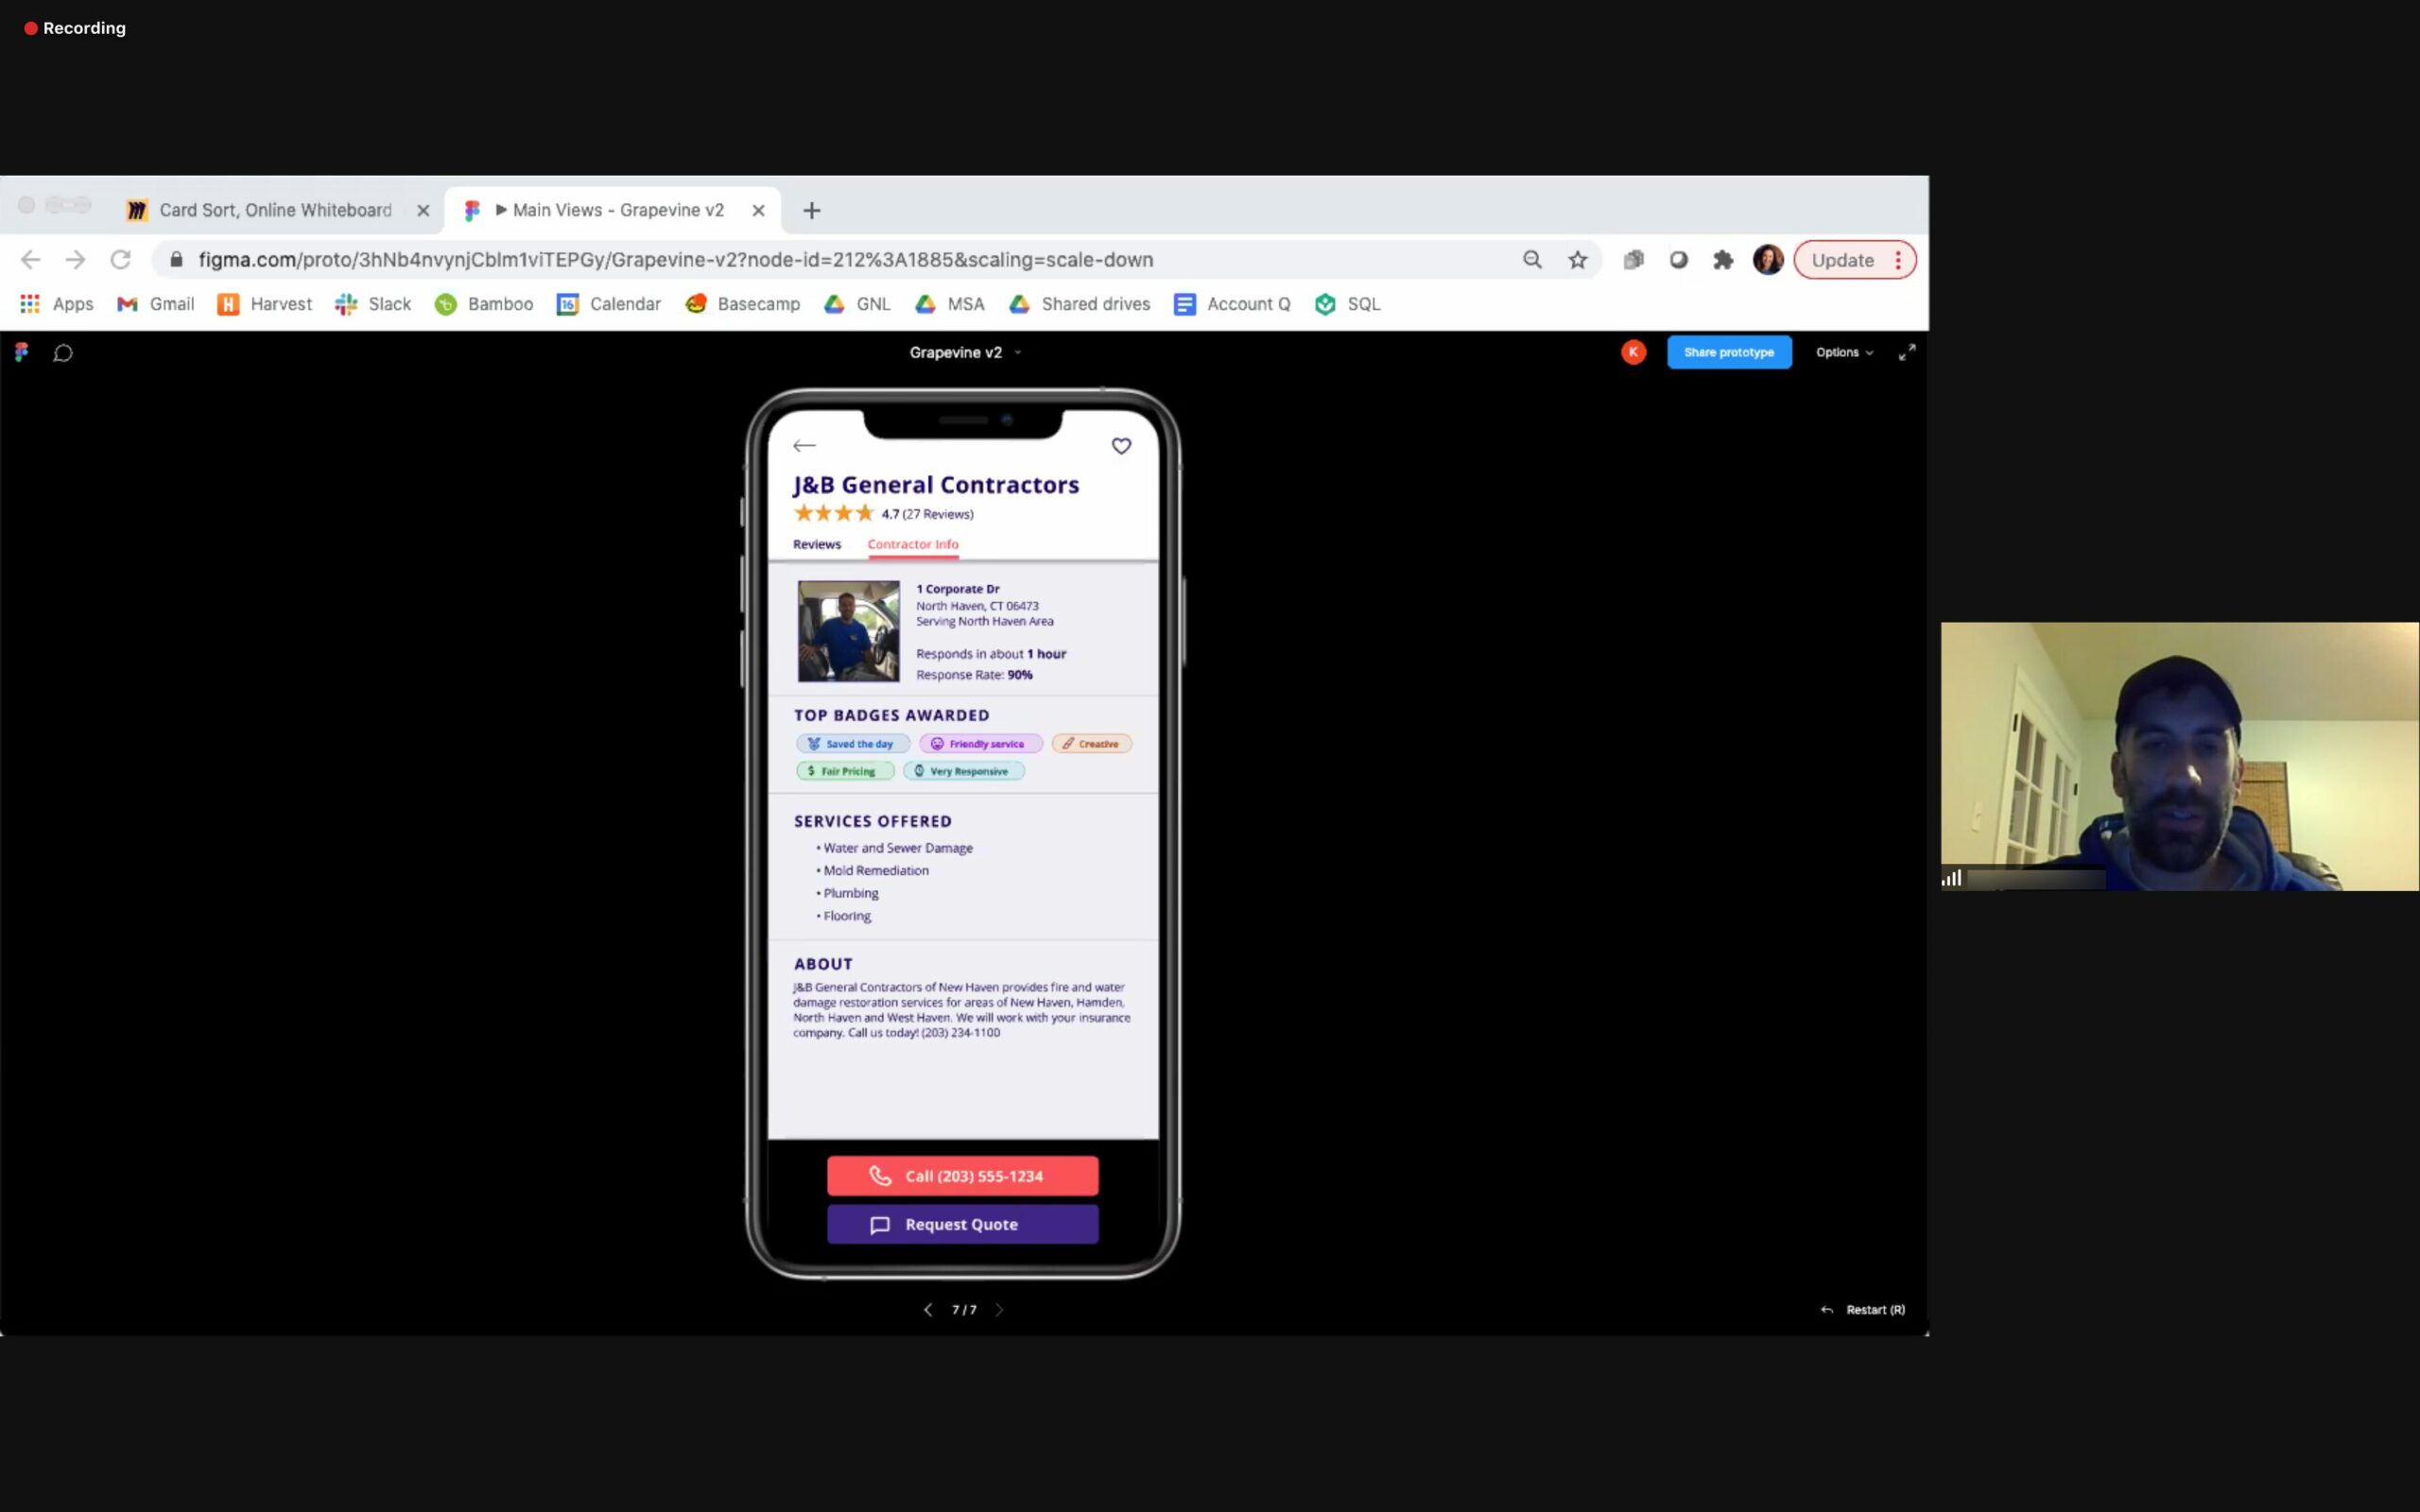The height and width of the screenshot is (1512, 2420).
Task: Open Chrome Update menu button
Action: (x=1854, y=260)
